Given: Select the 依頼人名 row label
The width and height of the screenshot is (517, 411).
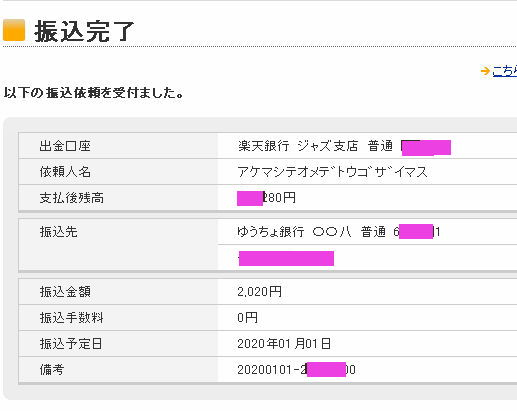Looking at the screenshot, I should [65, 172].
